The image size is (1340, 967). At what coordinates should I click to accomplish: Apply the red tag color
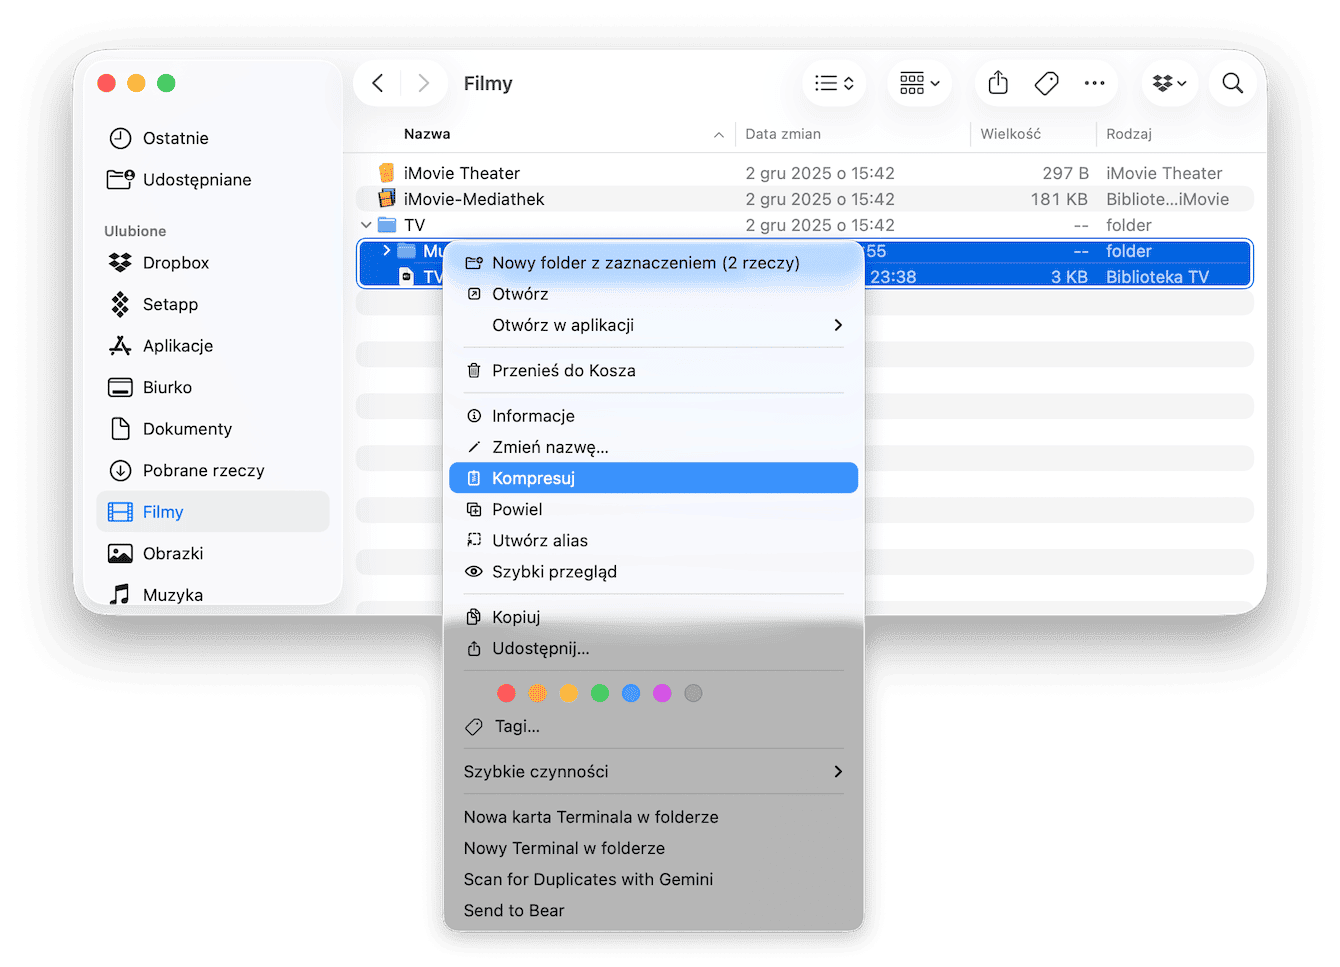click(x=506, y=693)
